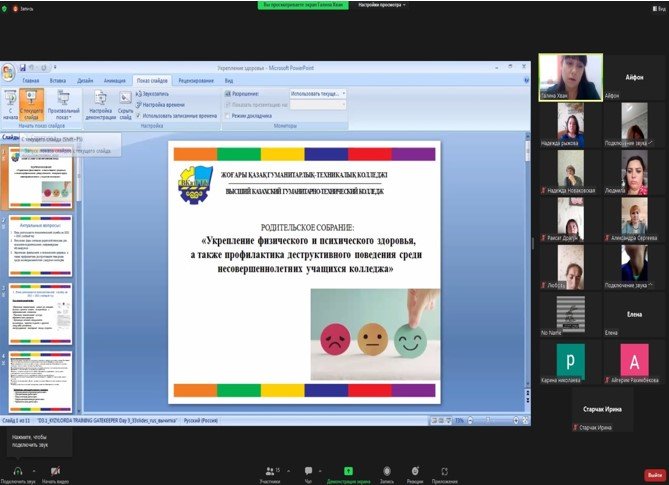669x485 pixels.
Task: Select Александра Сергеева video tile
Action: click(634, 220)
